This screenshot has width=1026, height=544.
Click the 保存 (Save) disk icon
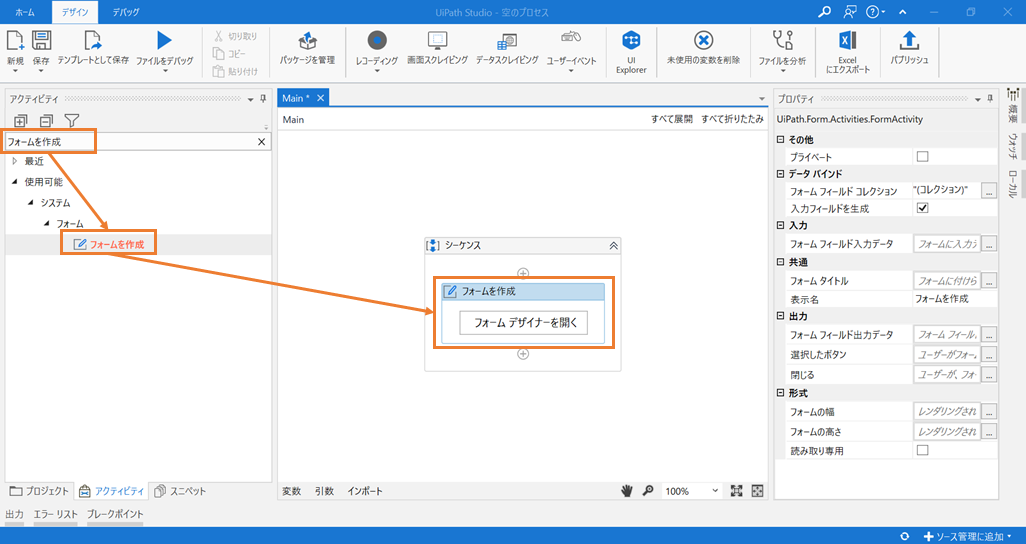(x=41, y=41)
